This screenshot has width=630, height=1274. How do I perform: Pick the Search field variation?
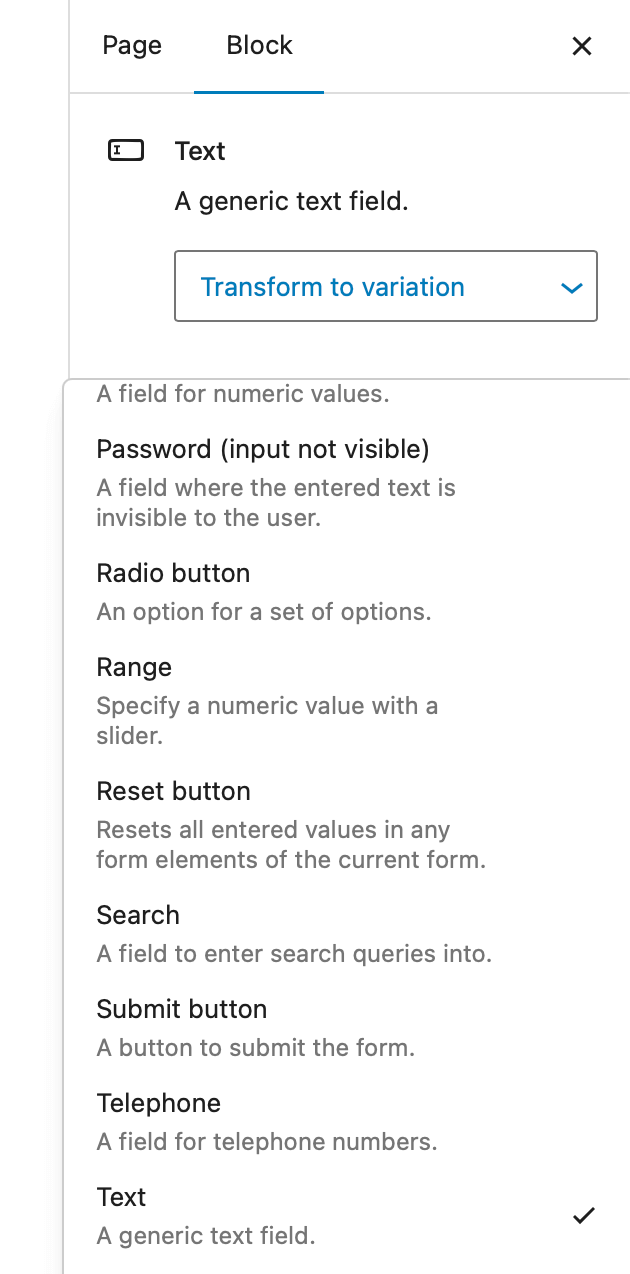[x=138, y=915]
